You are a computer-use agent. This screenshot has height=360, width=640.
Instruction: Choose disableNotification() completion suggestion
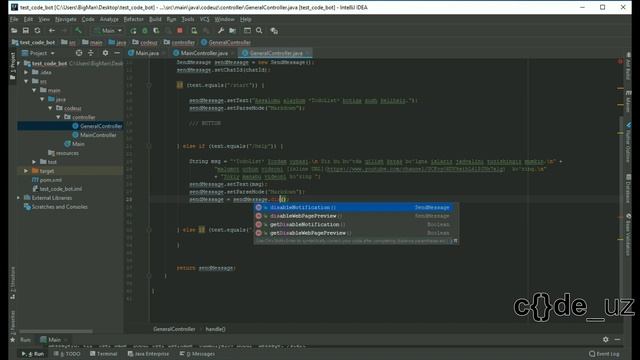pos(353,207)
